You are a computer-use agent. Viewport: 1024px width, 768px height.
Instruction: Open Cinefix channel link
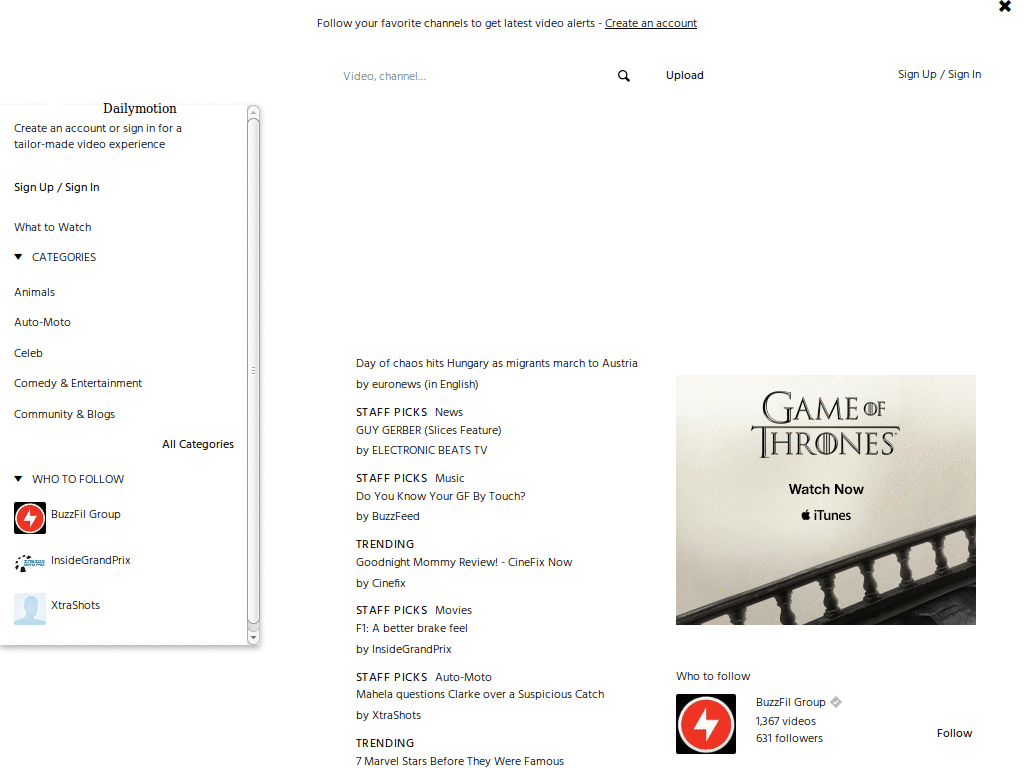tap(389, 583)
